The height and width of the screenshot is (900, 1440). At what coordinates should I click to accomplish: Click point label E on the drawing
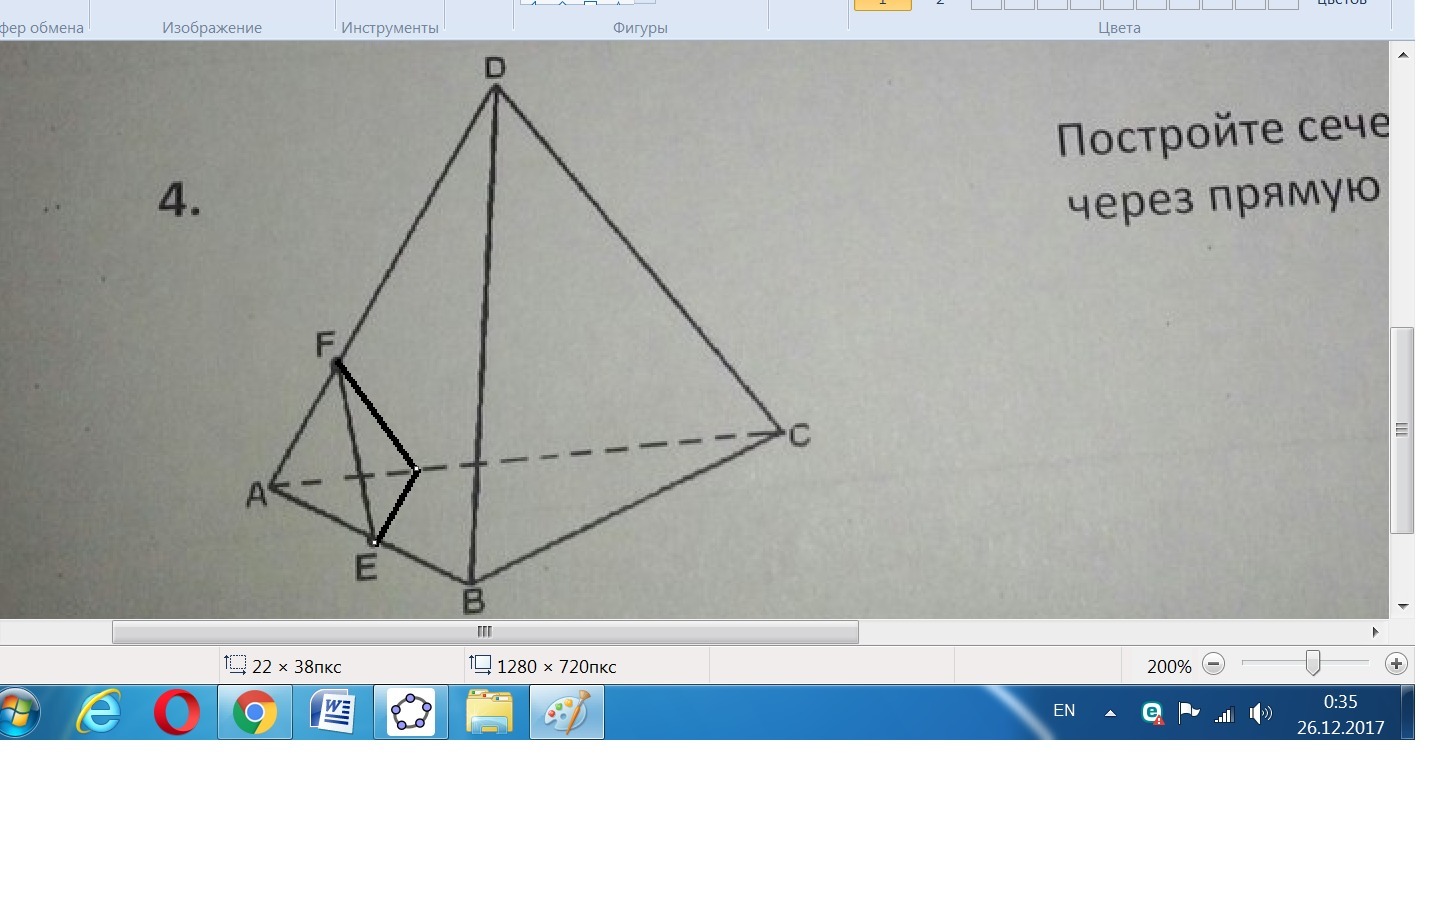[366, 568]
